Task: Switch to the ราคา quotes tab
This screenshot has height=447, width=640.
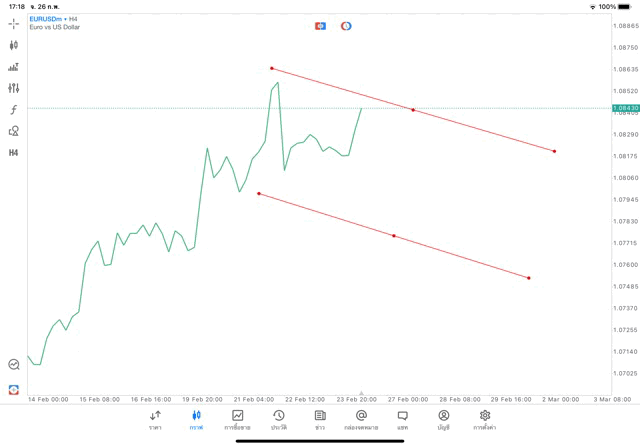Action: point(155,419)
